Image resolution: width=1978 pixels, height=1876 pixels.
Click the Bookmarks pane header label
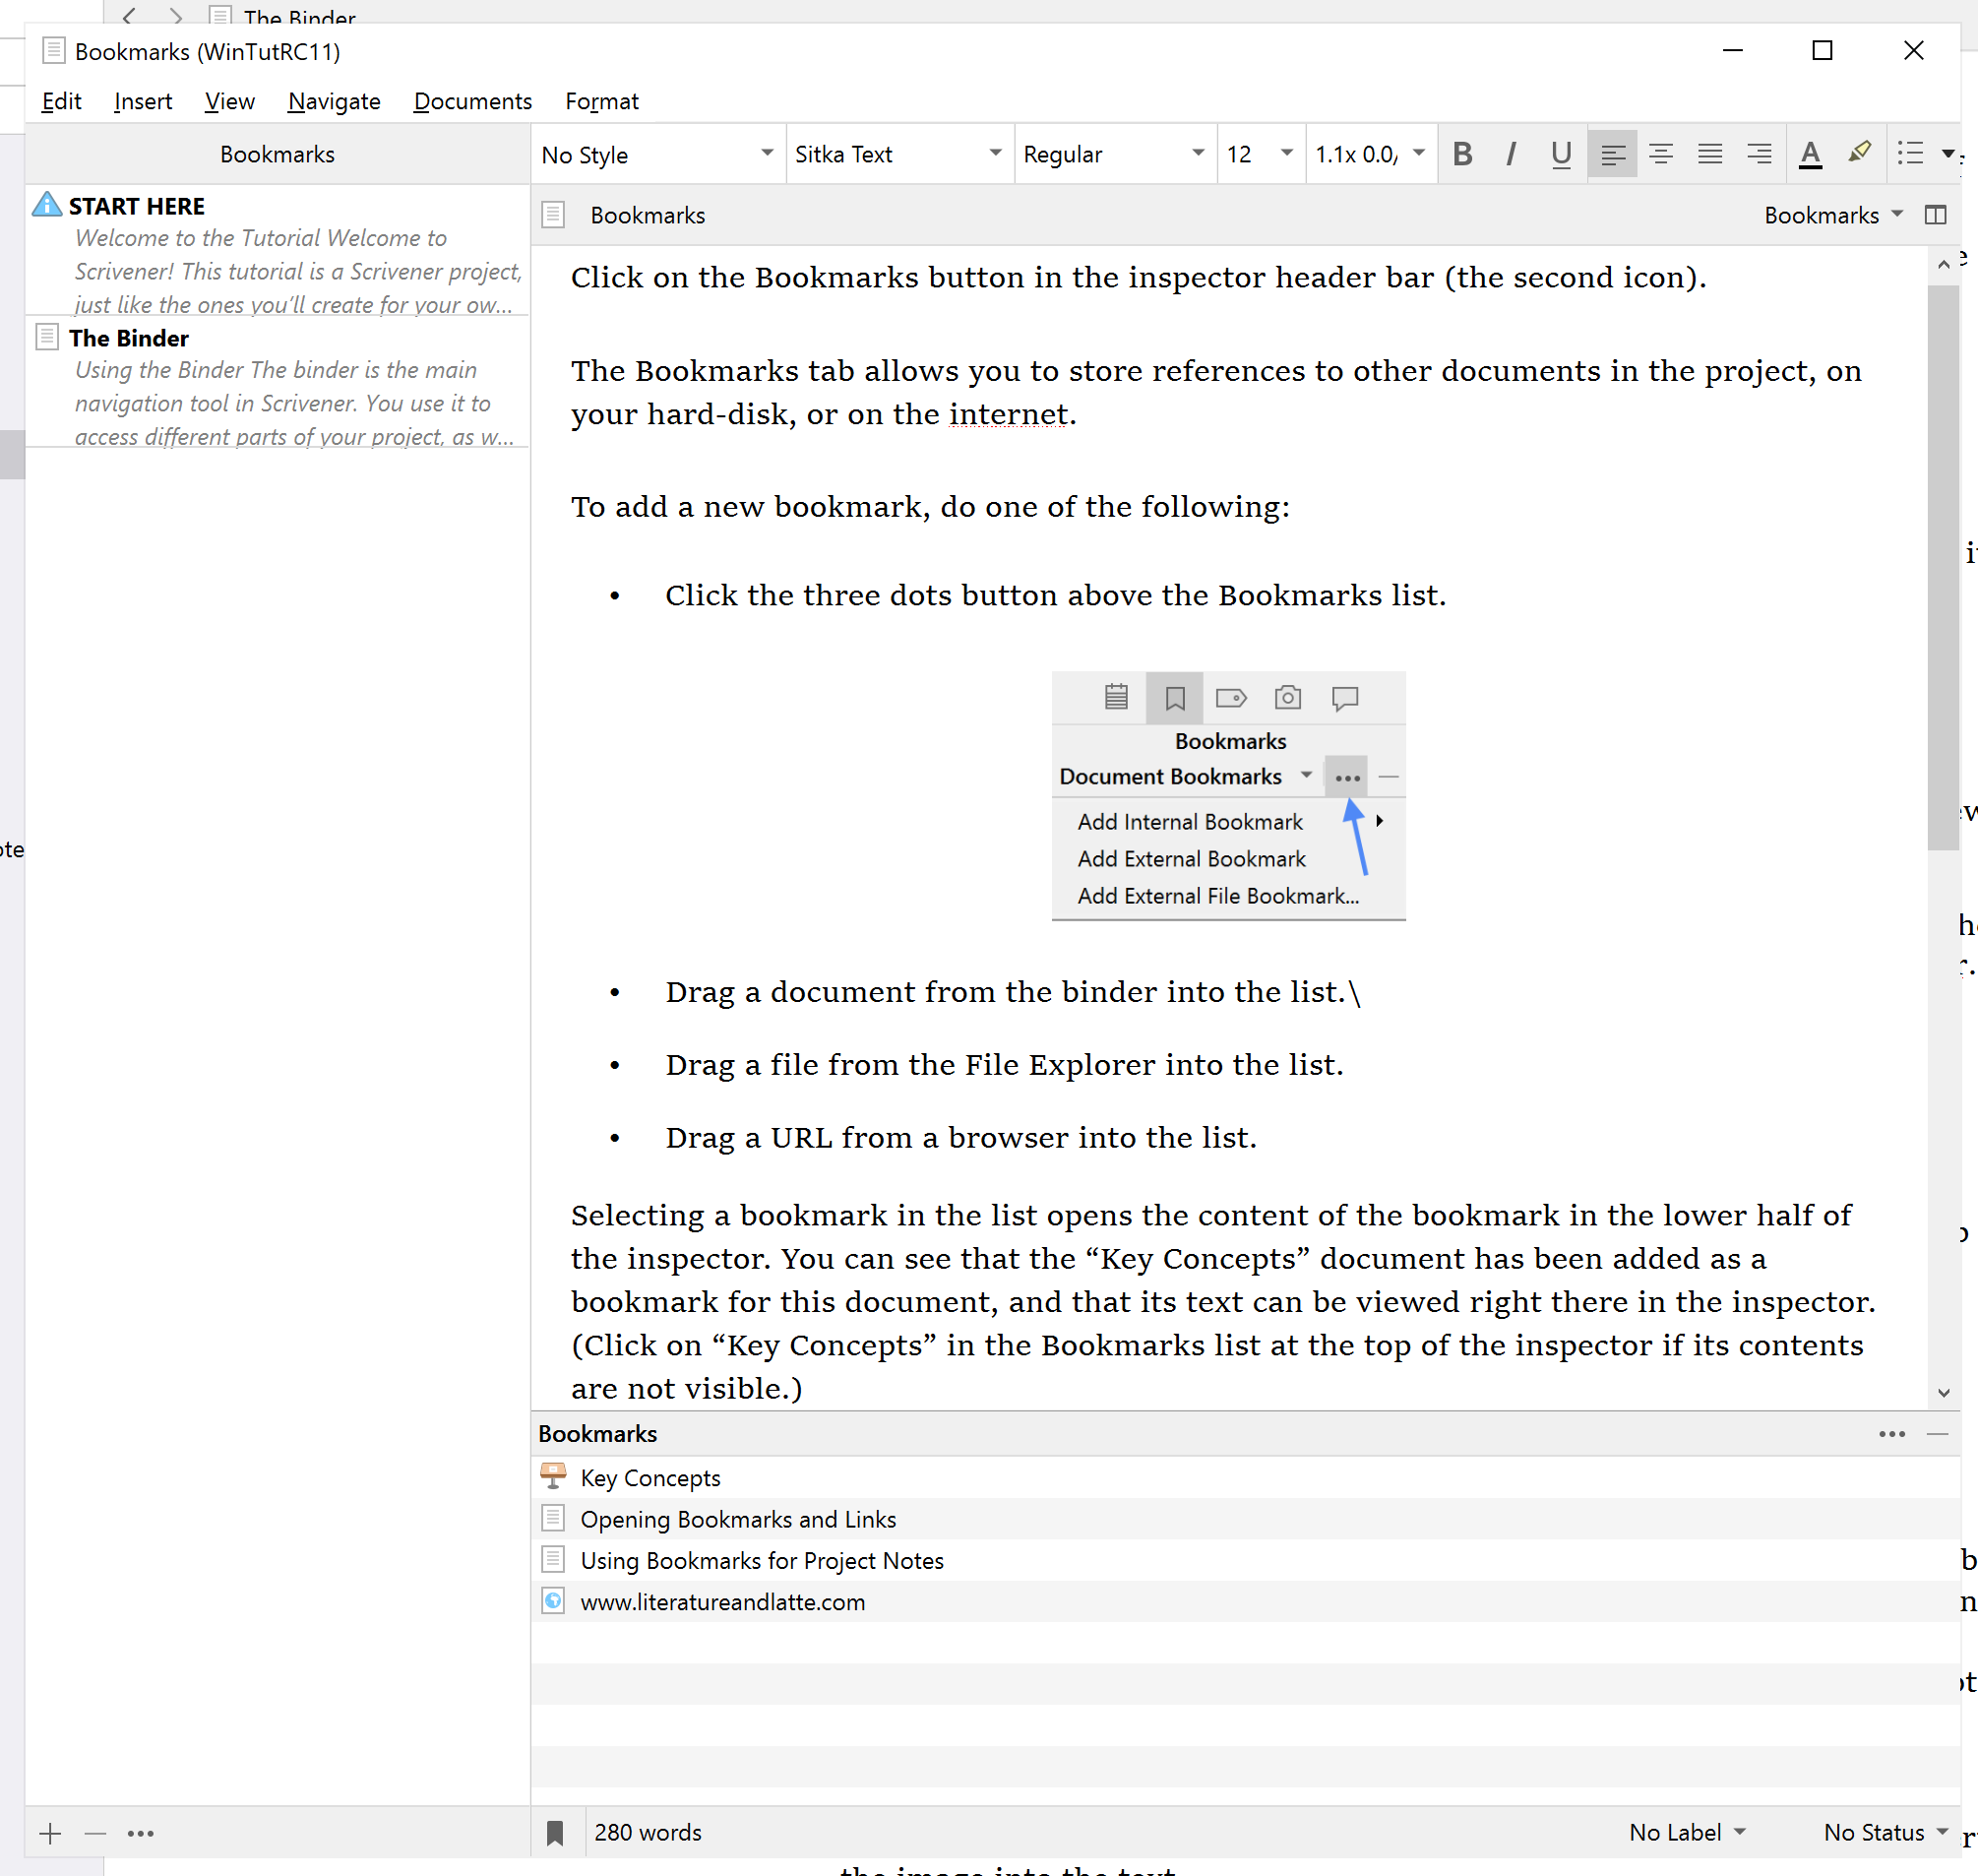pyautogui.click(x=597, y=1434)
